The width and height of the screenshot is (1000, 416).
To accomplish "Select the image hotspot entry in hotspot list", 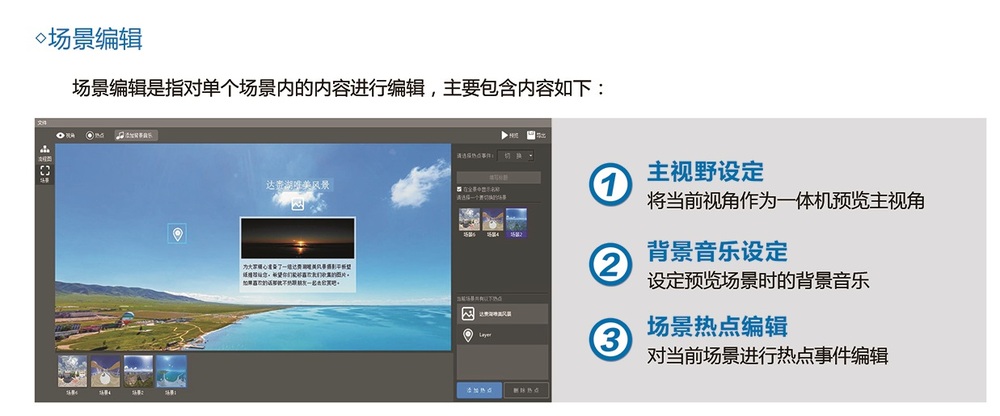I will [x=503, y=314].
